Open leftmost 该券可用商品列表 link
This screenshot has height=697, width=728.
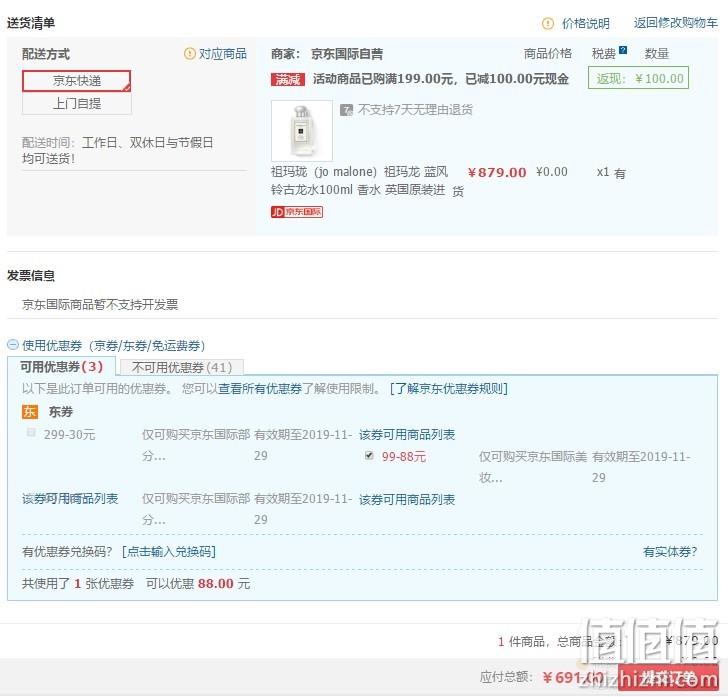coord(70,499)
